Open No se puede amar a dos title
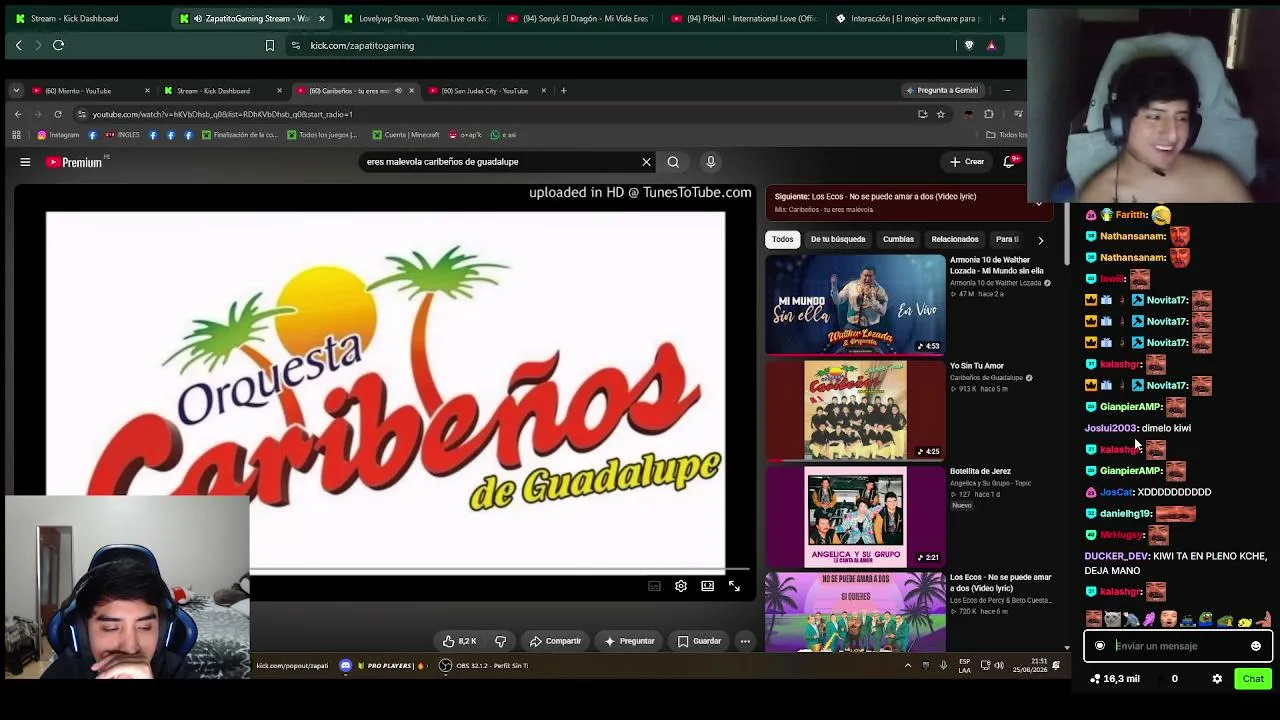 coord(1000,582)
